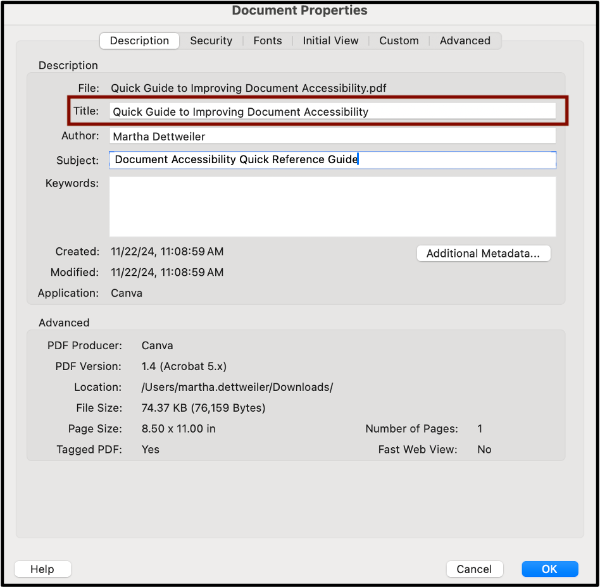
Task: Switch to the Initial View tab
Action: tap(331, 41)
